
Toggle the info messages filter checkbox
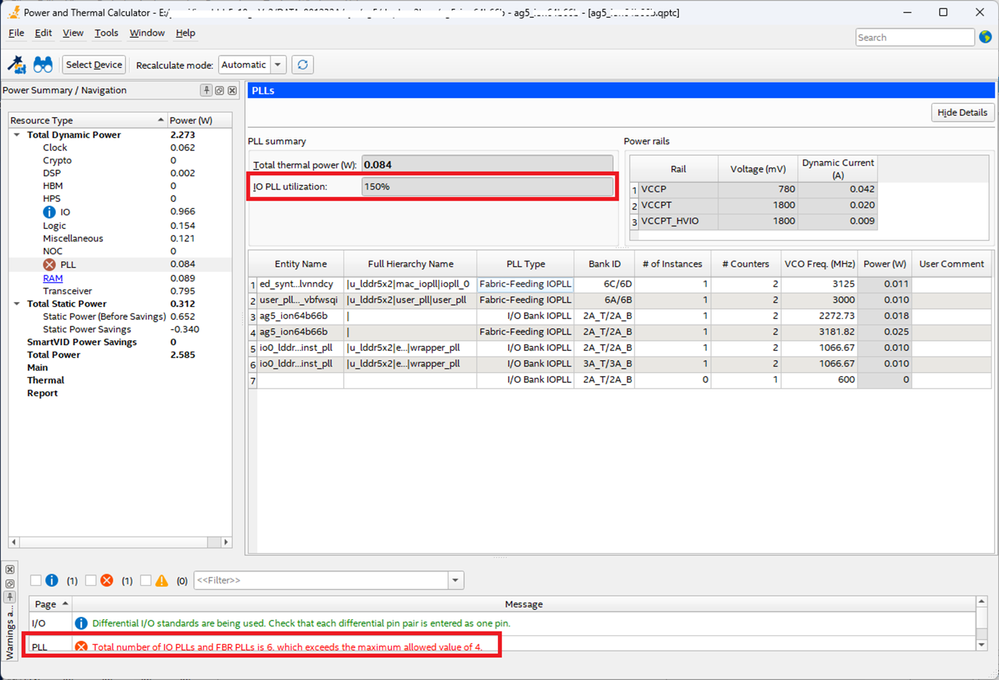tap(36, 580)
